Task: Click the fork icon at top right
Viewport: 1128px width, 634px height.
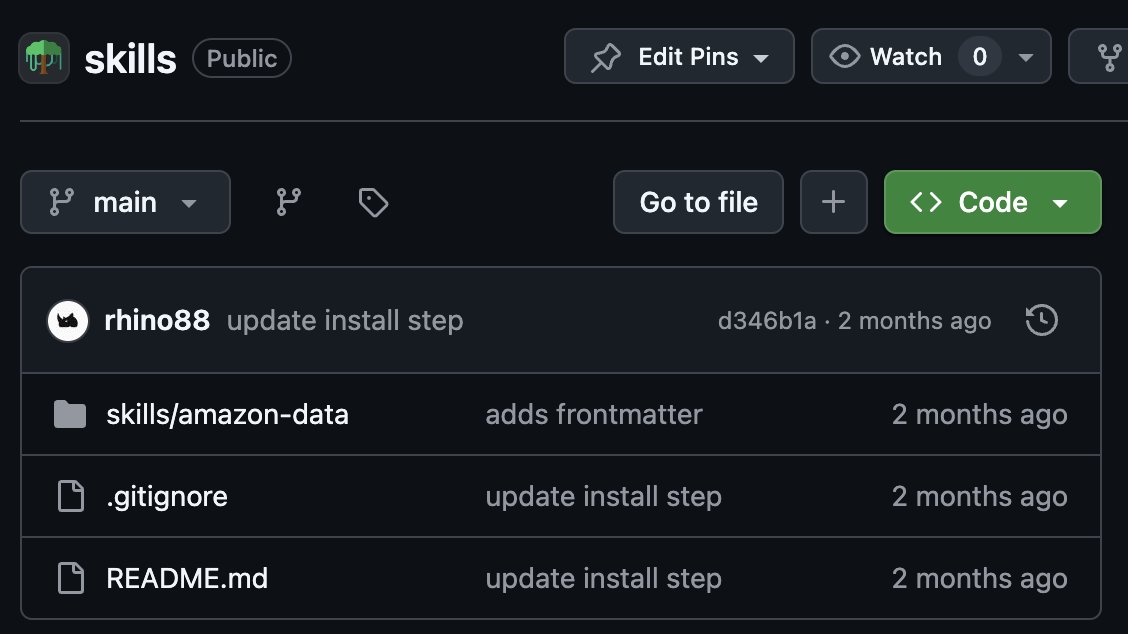Action: click(x=1109, y=57)
